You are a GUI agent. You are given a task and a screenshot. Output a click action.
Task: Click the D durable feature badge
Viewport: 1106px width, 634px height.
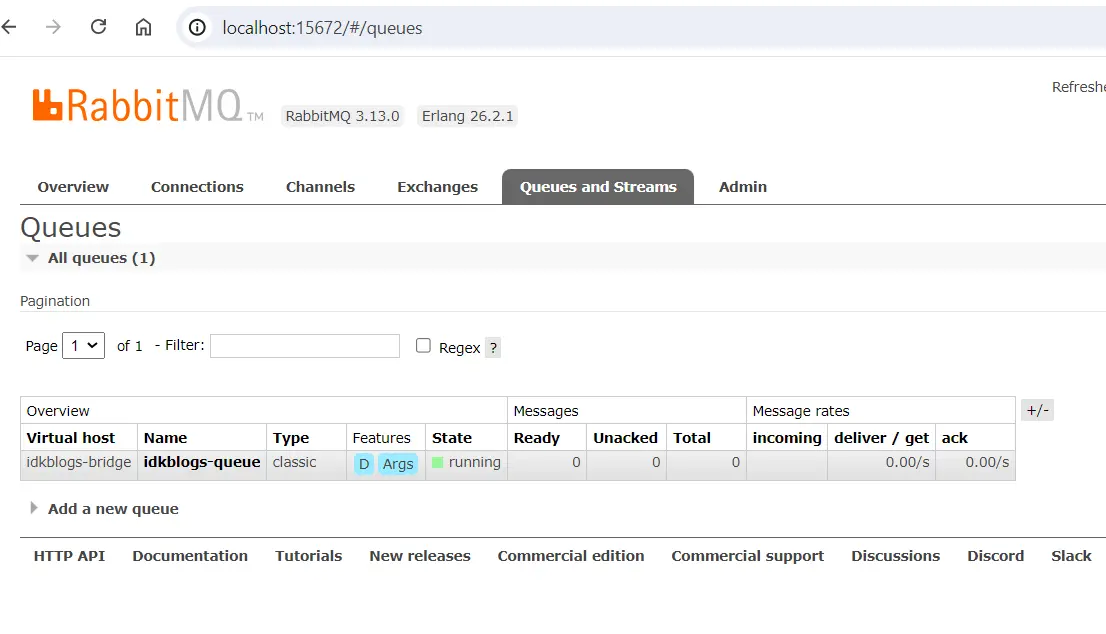click(364, 464)
